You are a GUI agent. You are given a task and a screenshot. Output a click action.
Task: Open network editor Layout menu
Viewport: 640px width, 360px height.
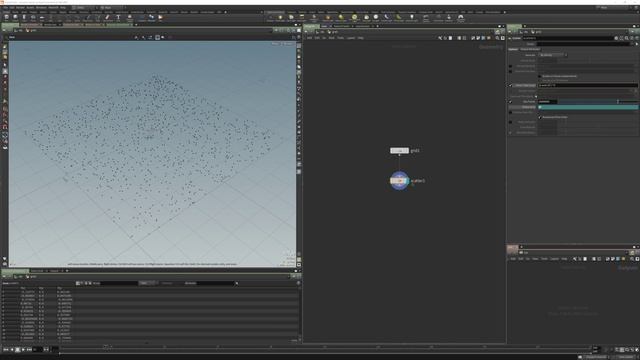click(351, 38)
